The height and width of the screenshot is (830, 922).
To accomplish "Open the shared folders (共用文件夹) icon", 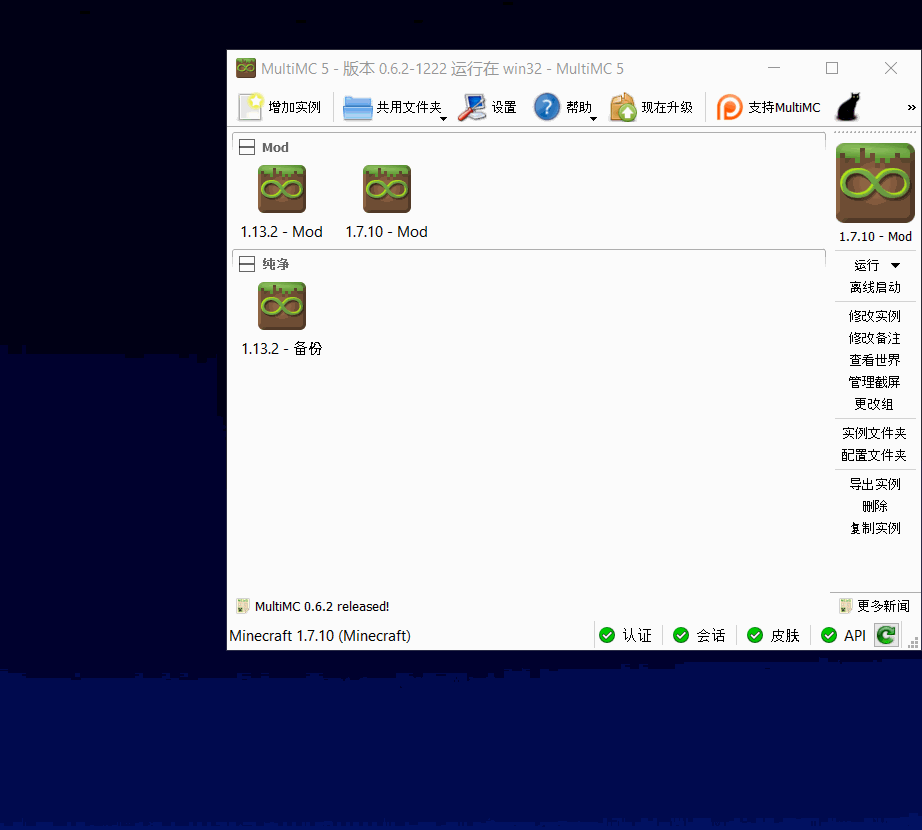I will [358, 108].
